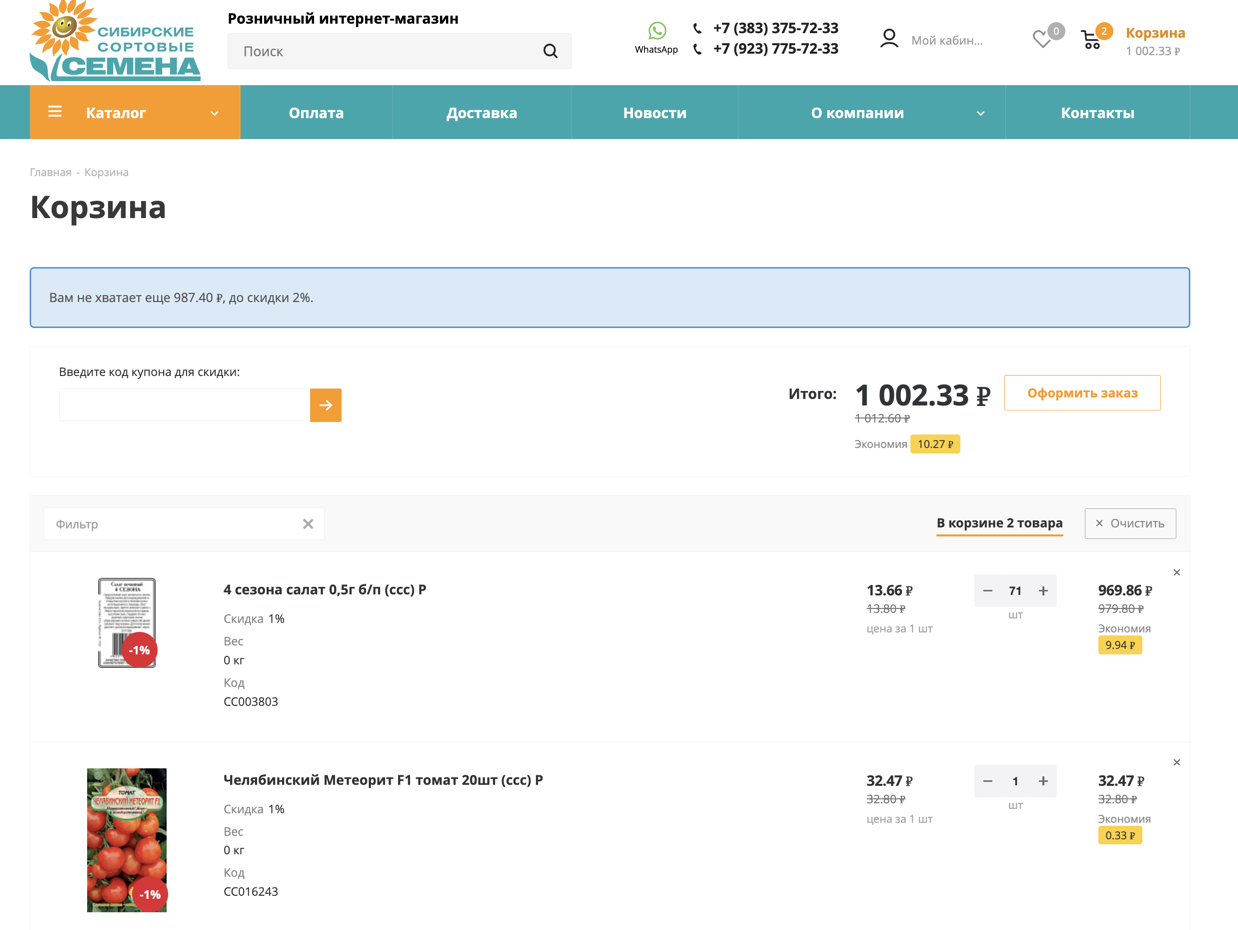
Task: Click the Челябинский Метеорит tomato thumbnail
Action: [x=127, y=840]
